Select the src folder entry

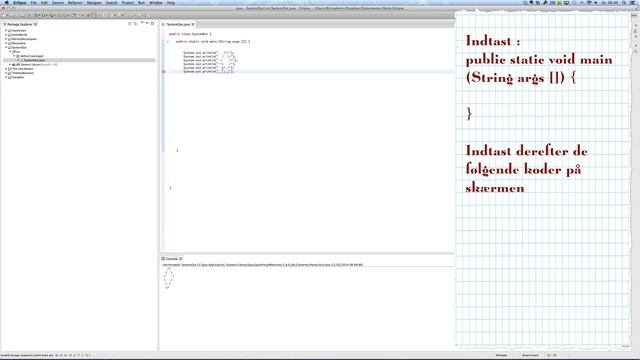[17, 52]
